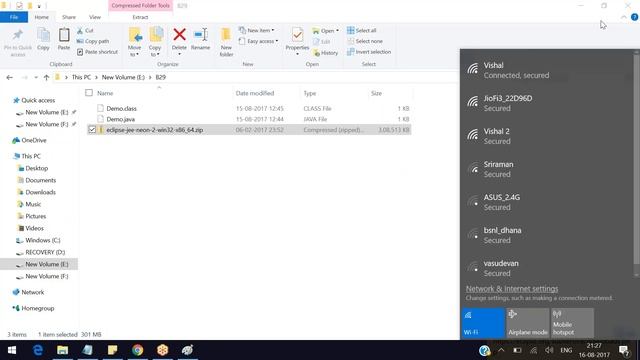This screenshot has width=640, height=360.
Task: Click the Copy button in Clipboard group
Action: 43,40
